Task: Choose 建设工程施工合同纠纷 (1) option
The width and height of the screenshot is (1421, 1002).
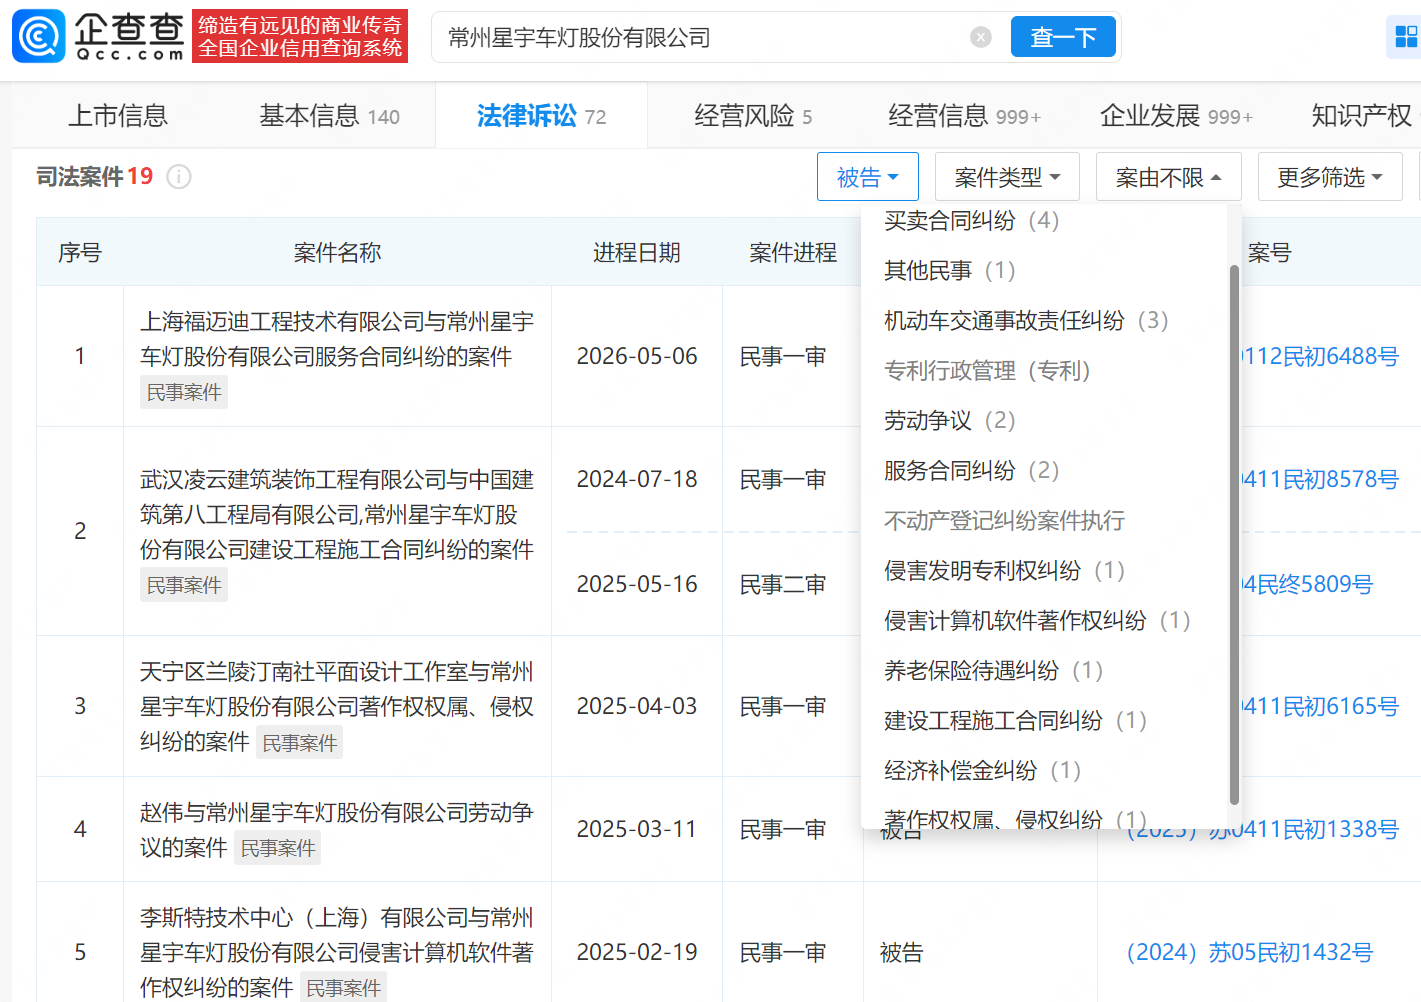Action: point(1015,720)
